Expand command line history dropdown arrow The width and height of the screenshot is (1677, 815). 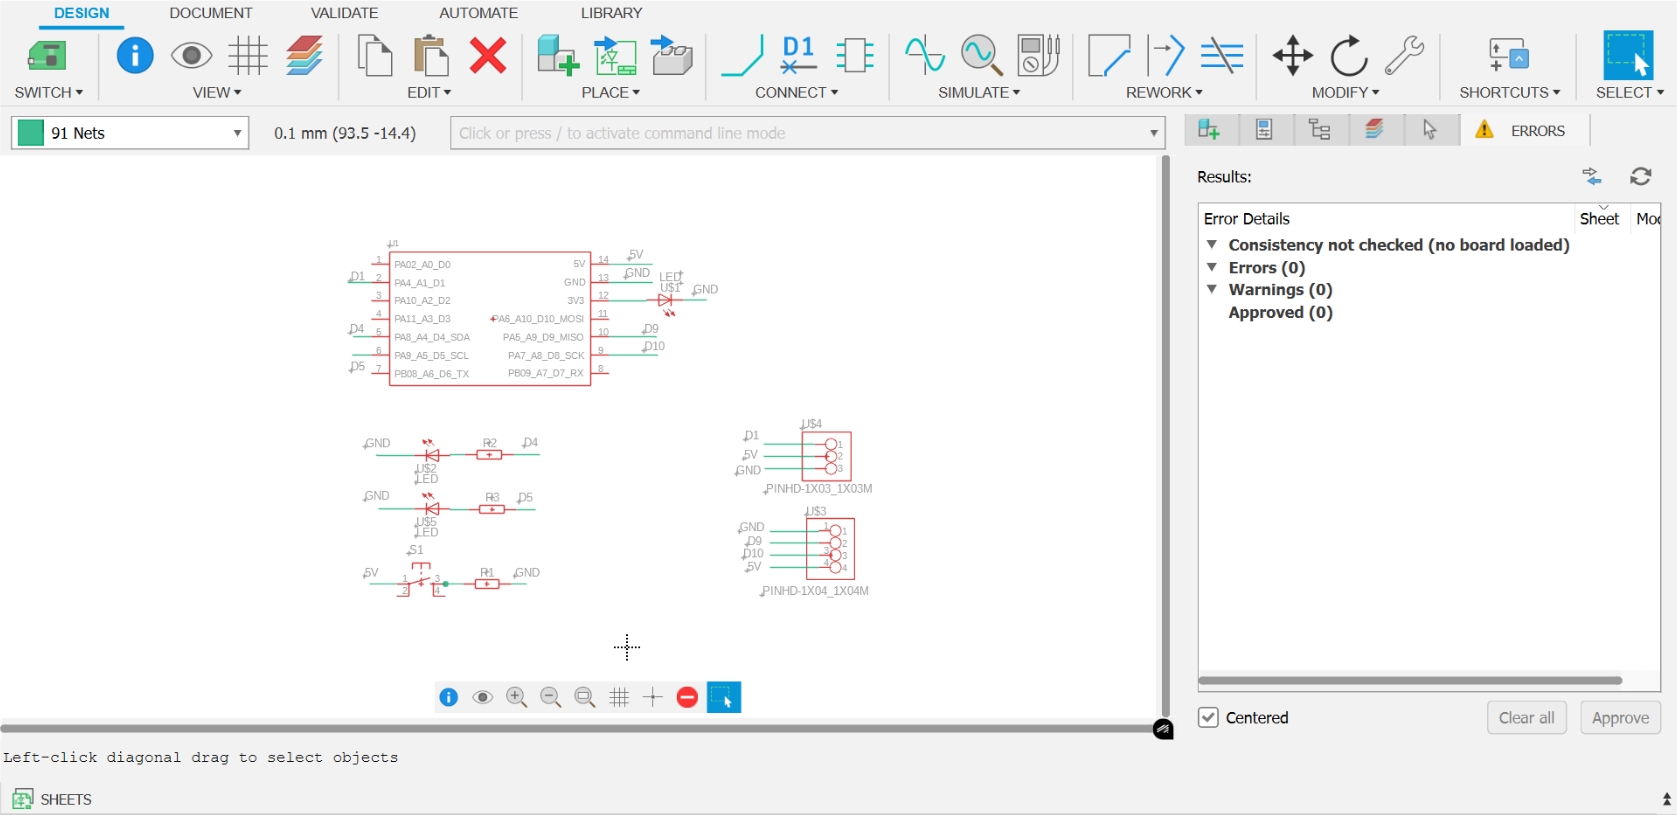(1154, 133)
